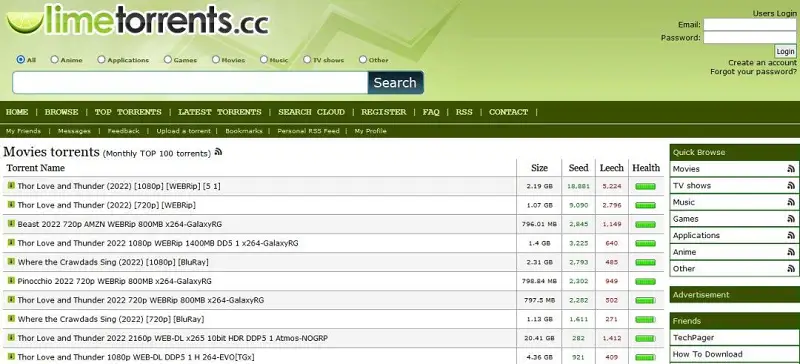Select the Music search category radio
800x364 pixels.
[x=264, y=59]
